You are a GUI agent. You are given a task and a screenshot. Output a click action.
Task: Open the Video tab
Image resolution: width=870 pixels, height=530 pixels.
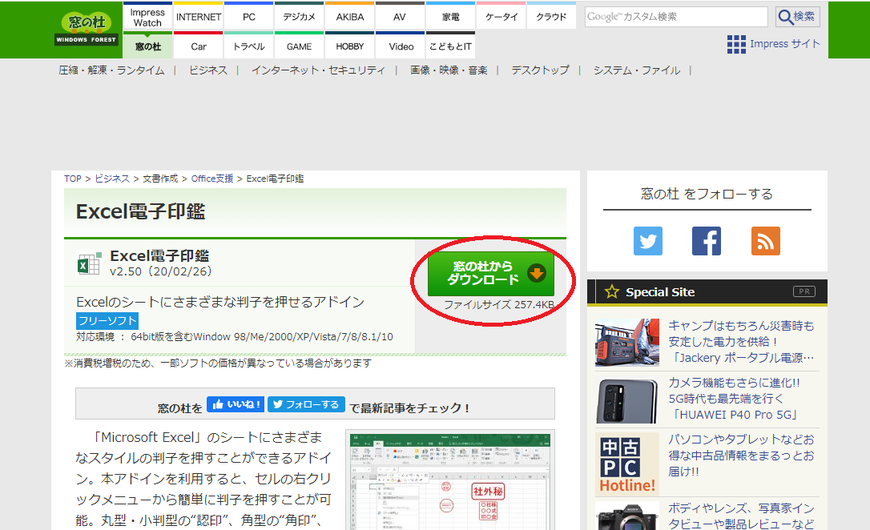[400, 46]
